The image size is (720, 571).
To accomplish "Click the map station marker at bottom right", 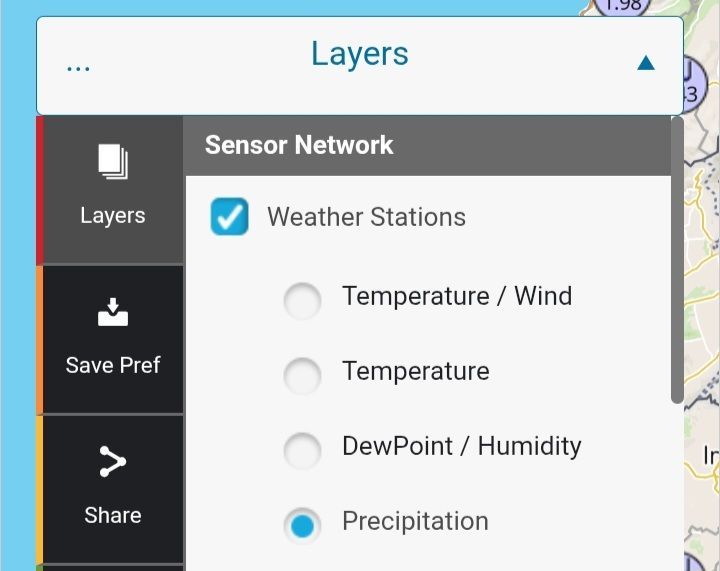I will [x=703, y=560].
